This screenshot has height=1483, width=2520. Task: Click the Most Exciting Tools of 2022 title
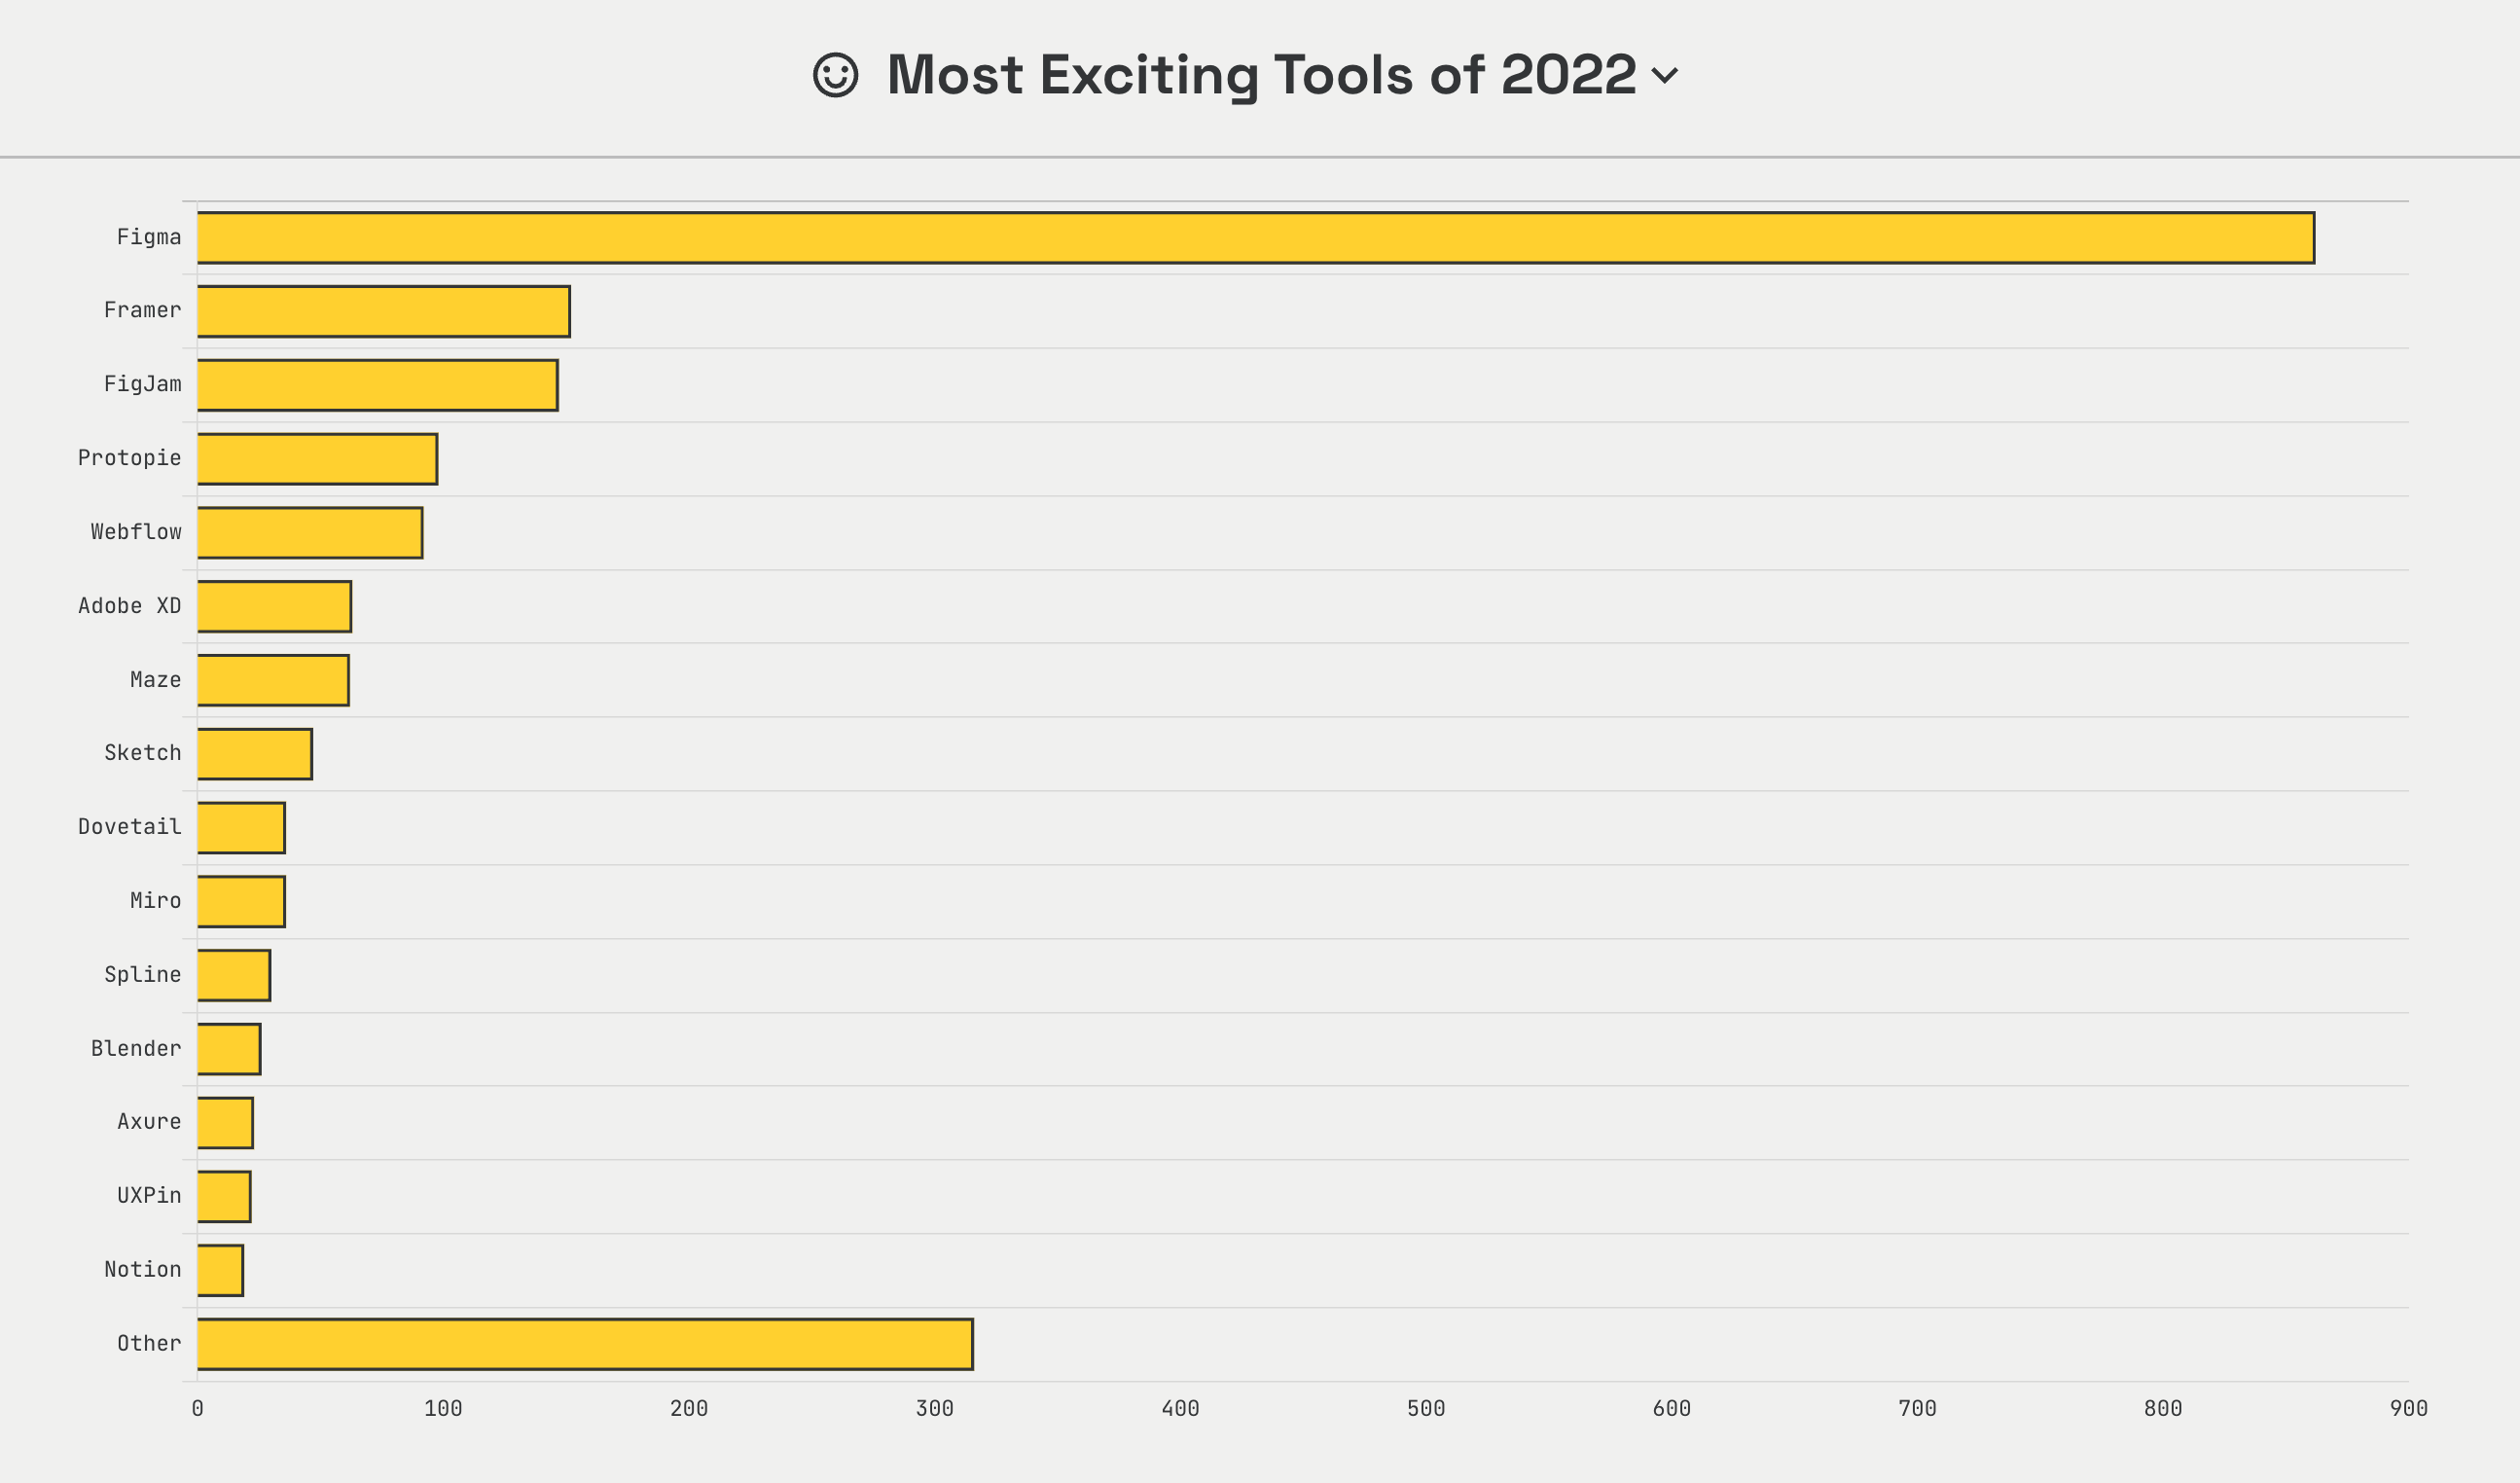(x=1261, y=75)
